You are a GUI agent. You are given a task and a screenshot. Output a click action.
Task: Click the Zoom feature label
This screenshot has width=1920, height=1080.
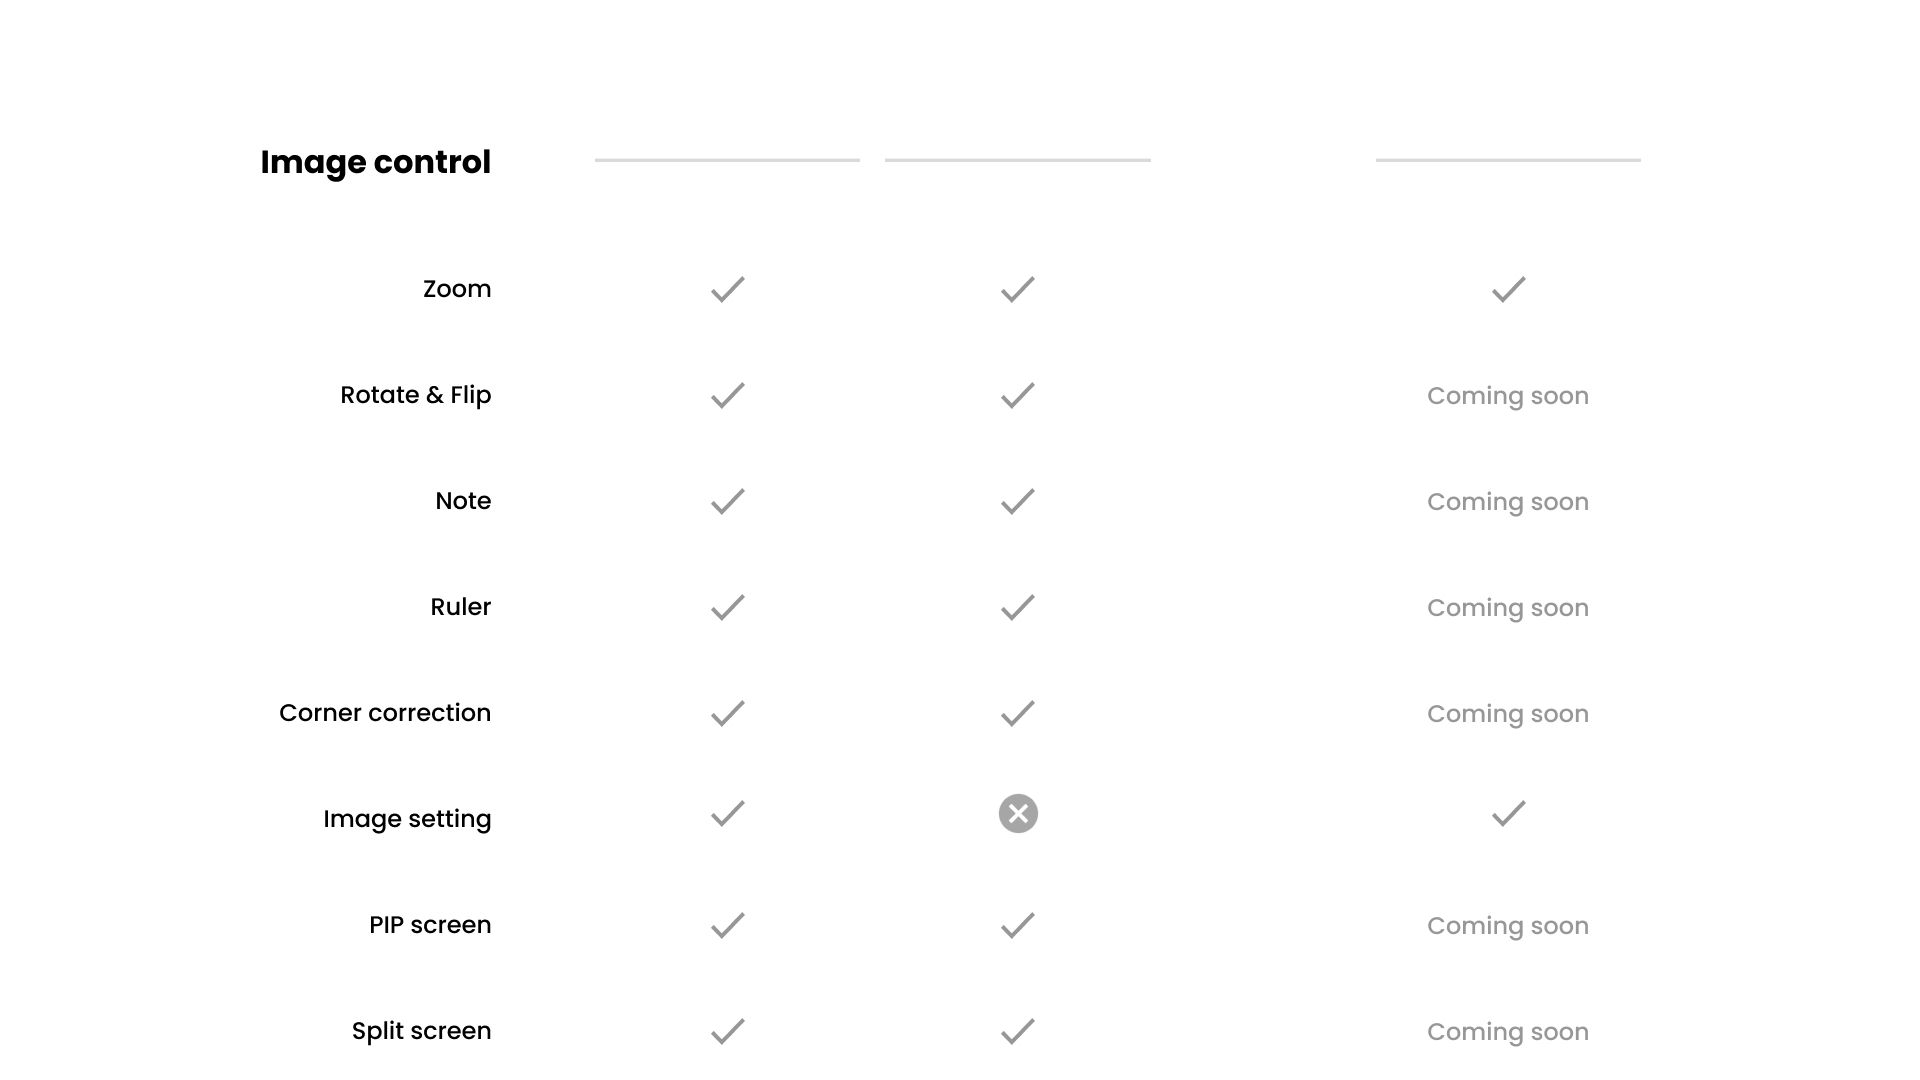pos(457,289)
